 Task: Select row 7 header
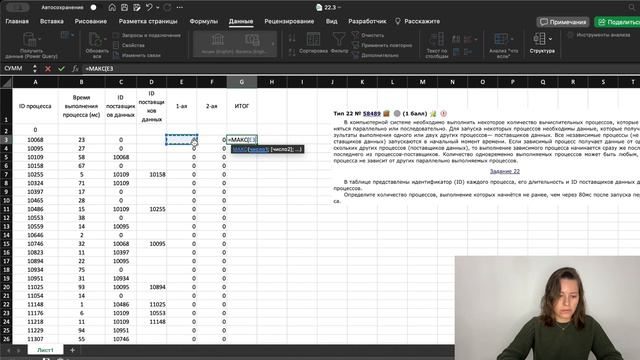6,174
